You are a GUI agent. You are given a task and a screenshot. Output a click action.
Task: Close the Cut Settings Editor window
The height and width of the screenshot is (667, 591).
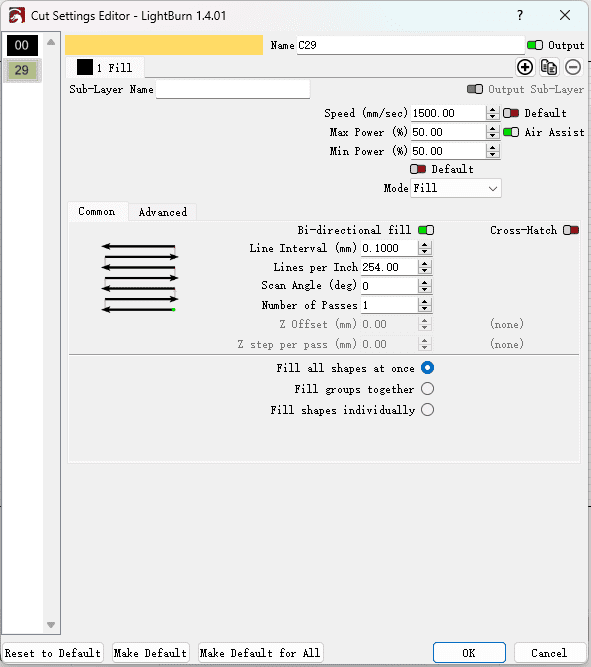[565, 16]
